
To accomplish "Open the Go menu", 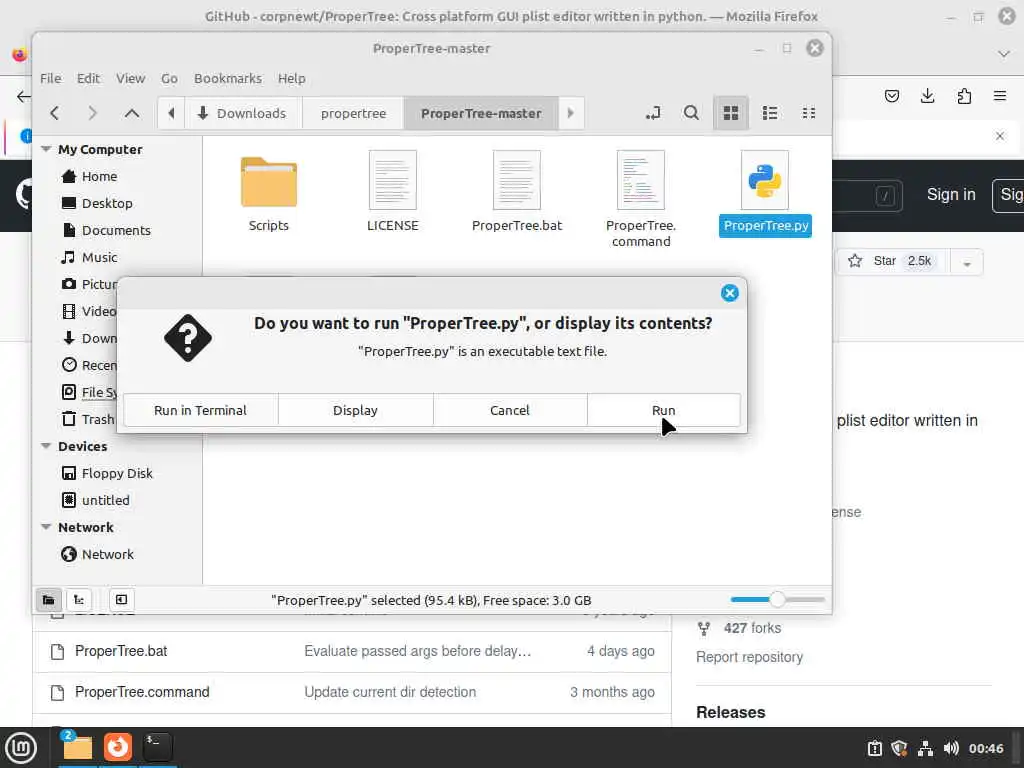I will point(169,78).
